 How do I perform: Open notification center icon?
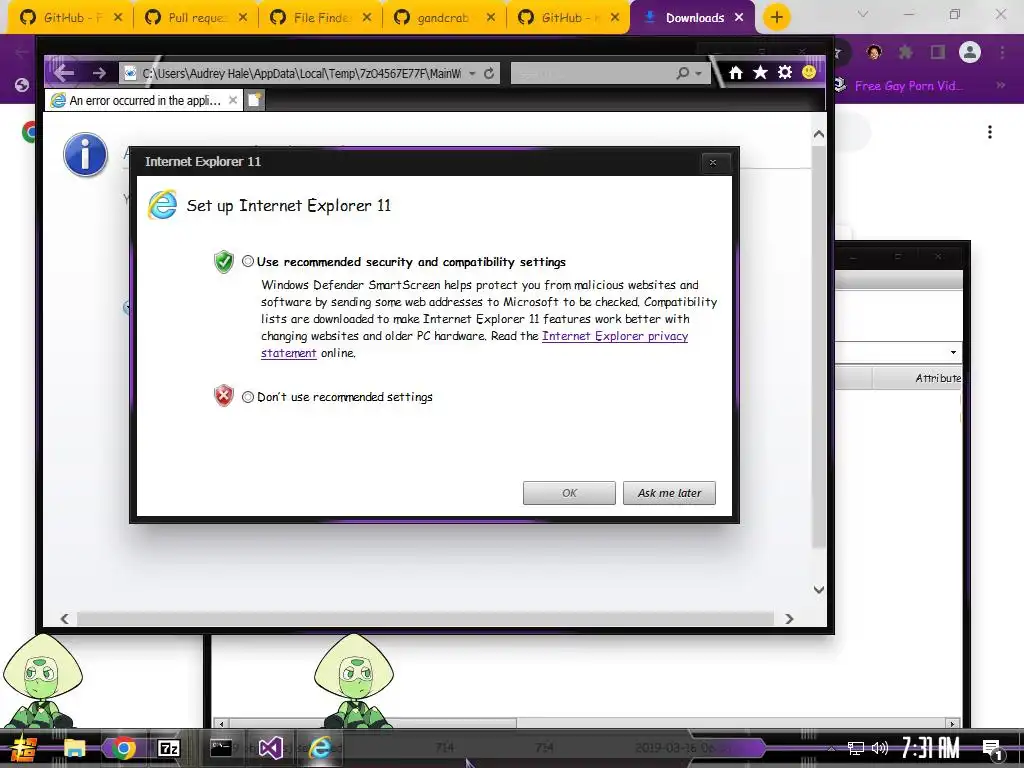coord(992,749)
